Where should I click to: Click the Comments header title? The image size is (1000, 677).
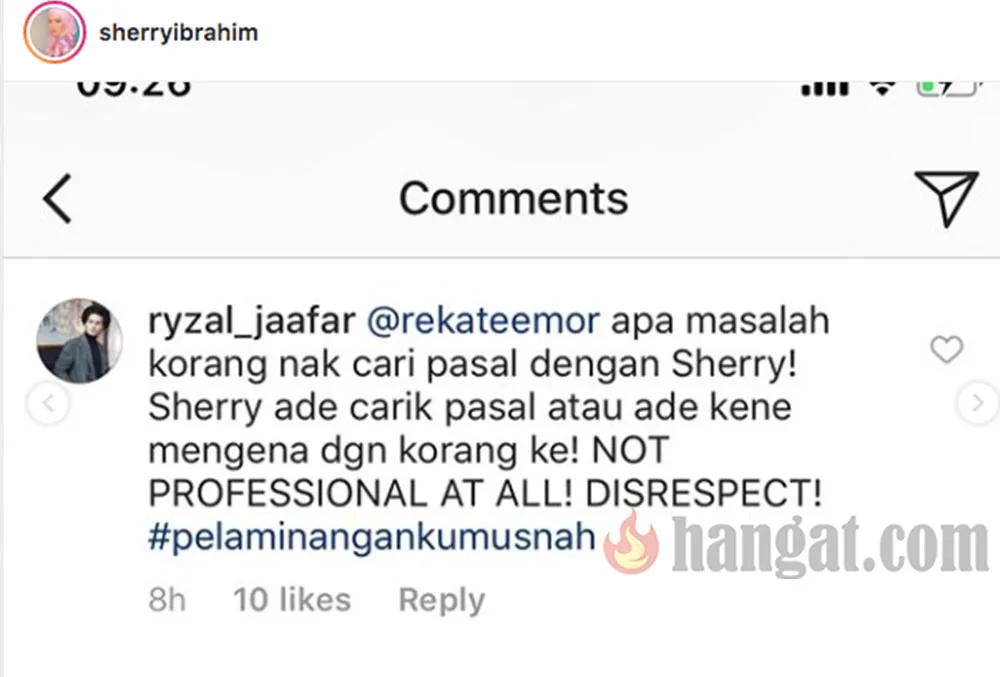[513, 198]
